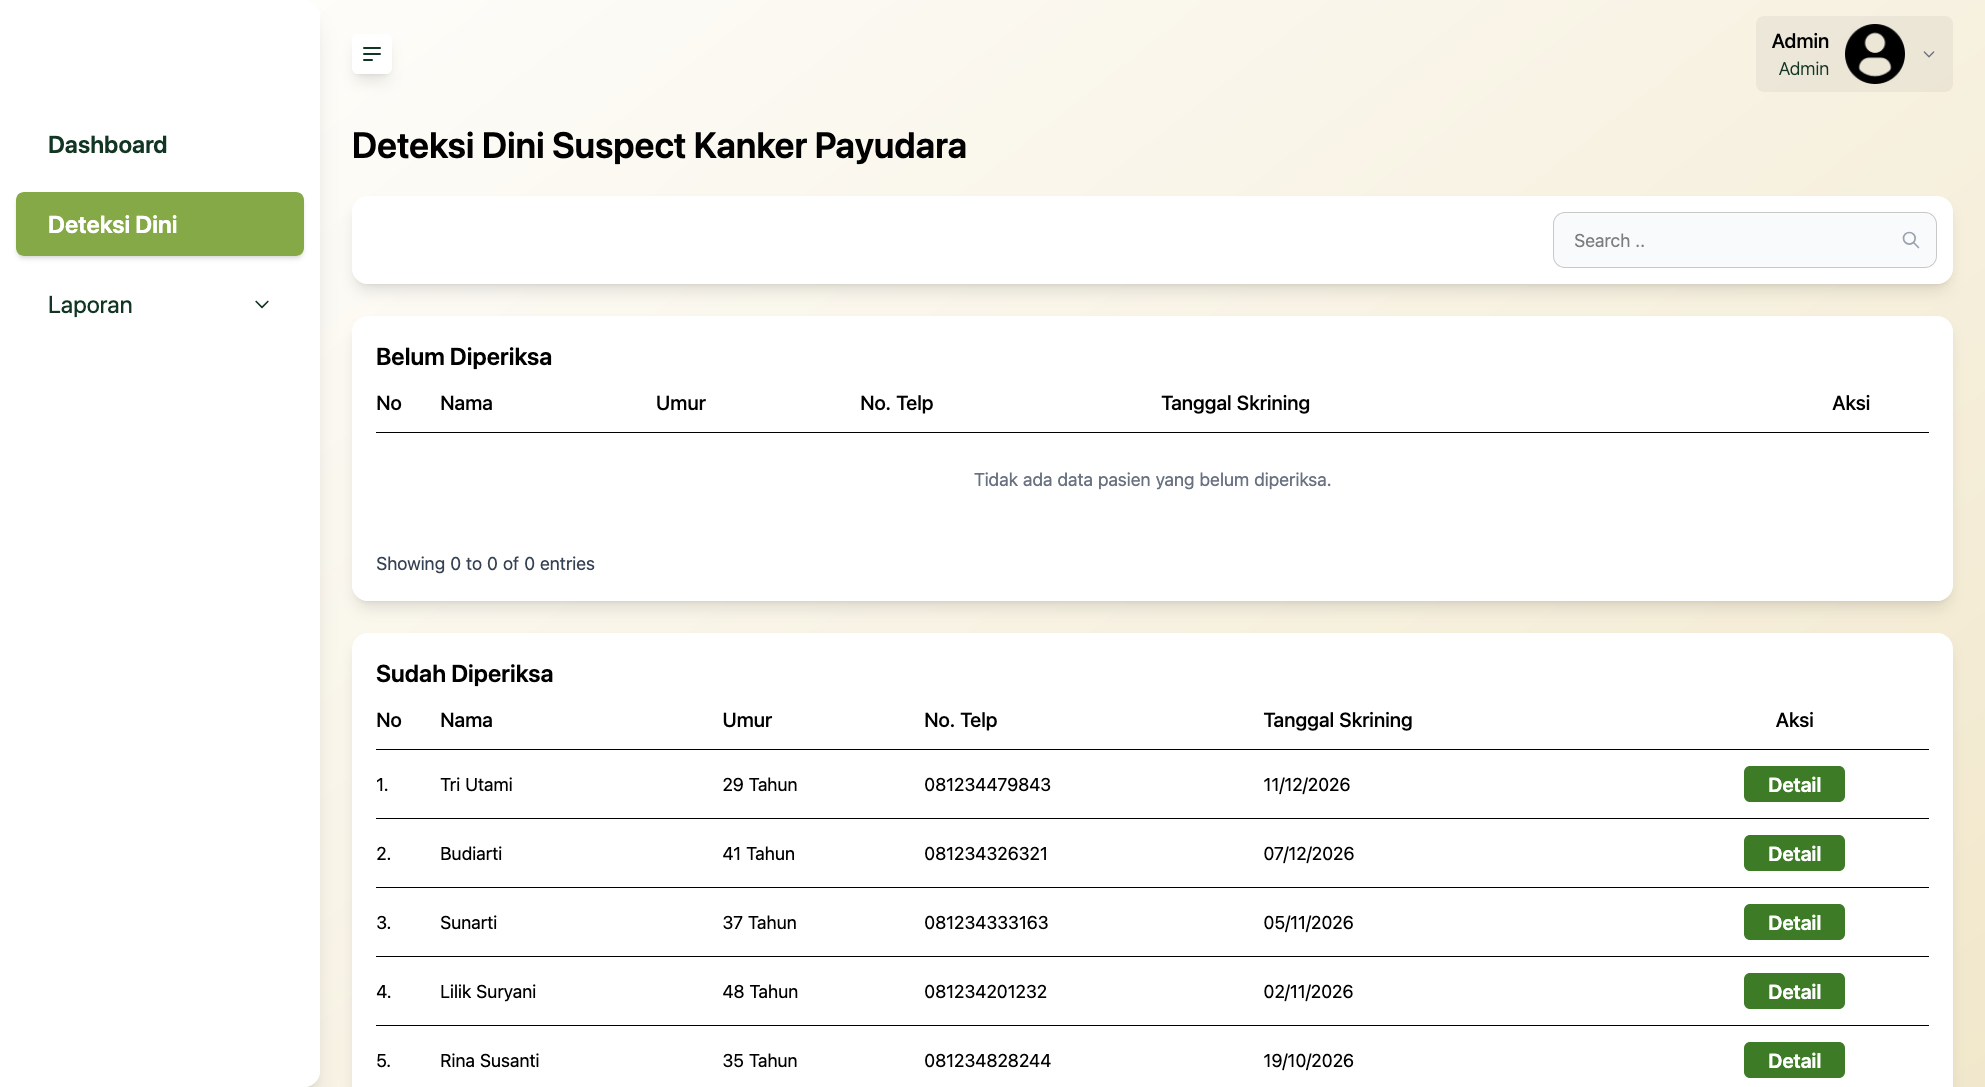This screenshot has width=1985, height=1087.
Task: Toggle the sidebar hamburger menu icon
Action: coord(371,54)
